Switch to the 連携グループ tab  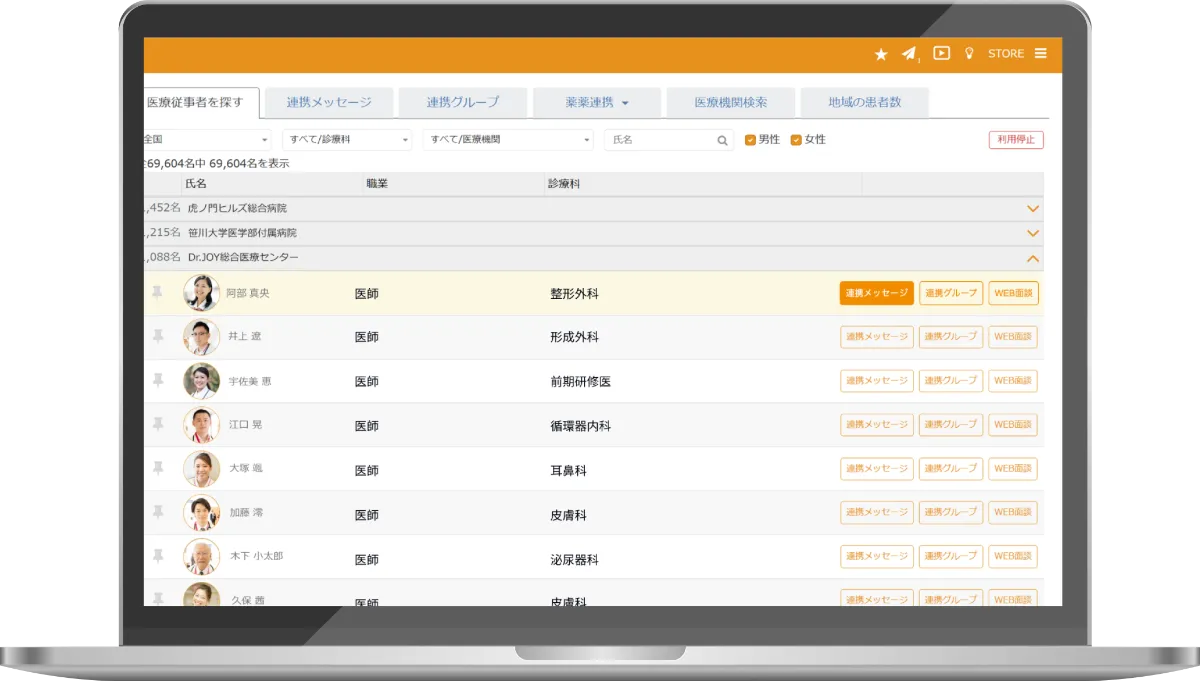(463, 102)
